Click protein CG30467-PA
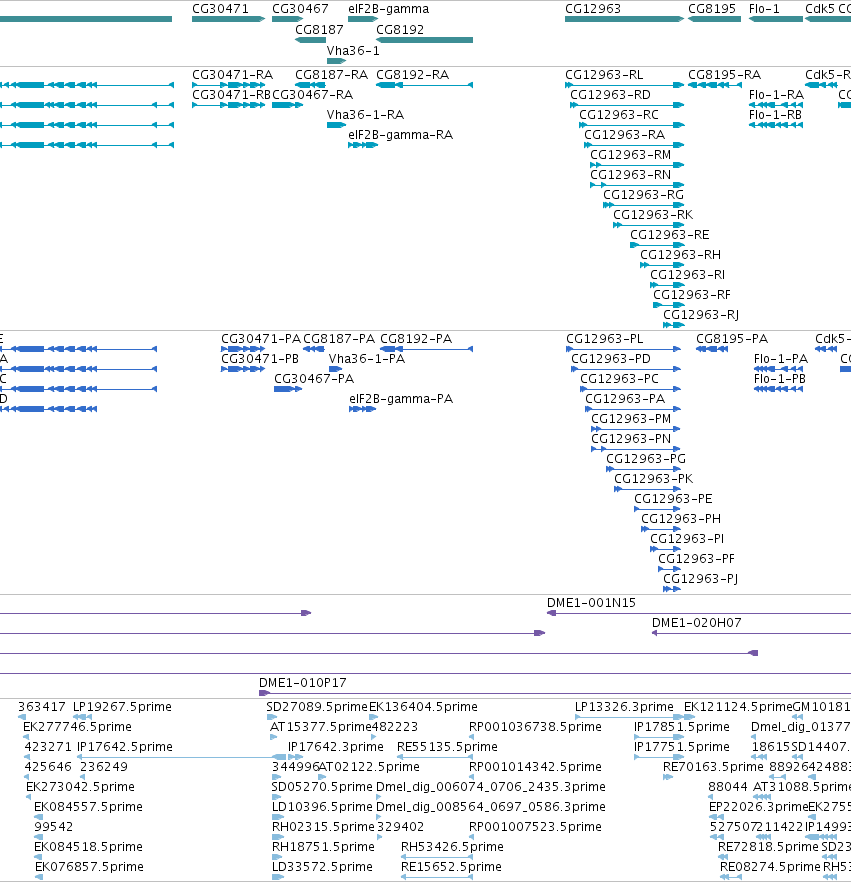Screen dimensions: 851x882 point(314,379)
